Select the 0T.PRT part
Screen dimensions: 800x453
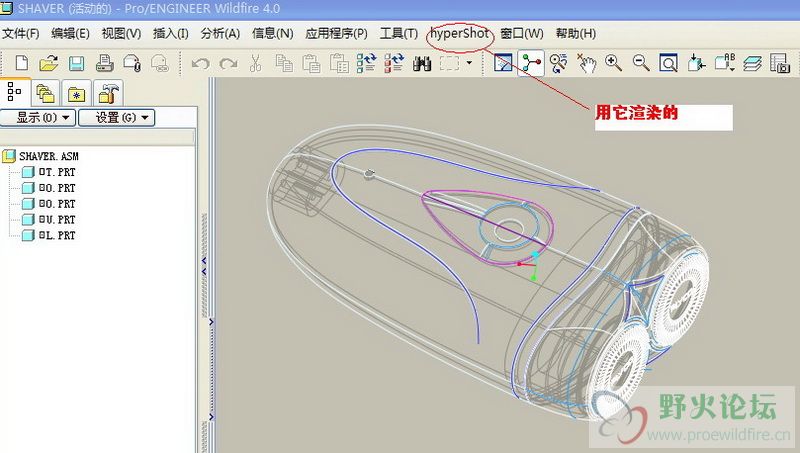click(57, 172)
